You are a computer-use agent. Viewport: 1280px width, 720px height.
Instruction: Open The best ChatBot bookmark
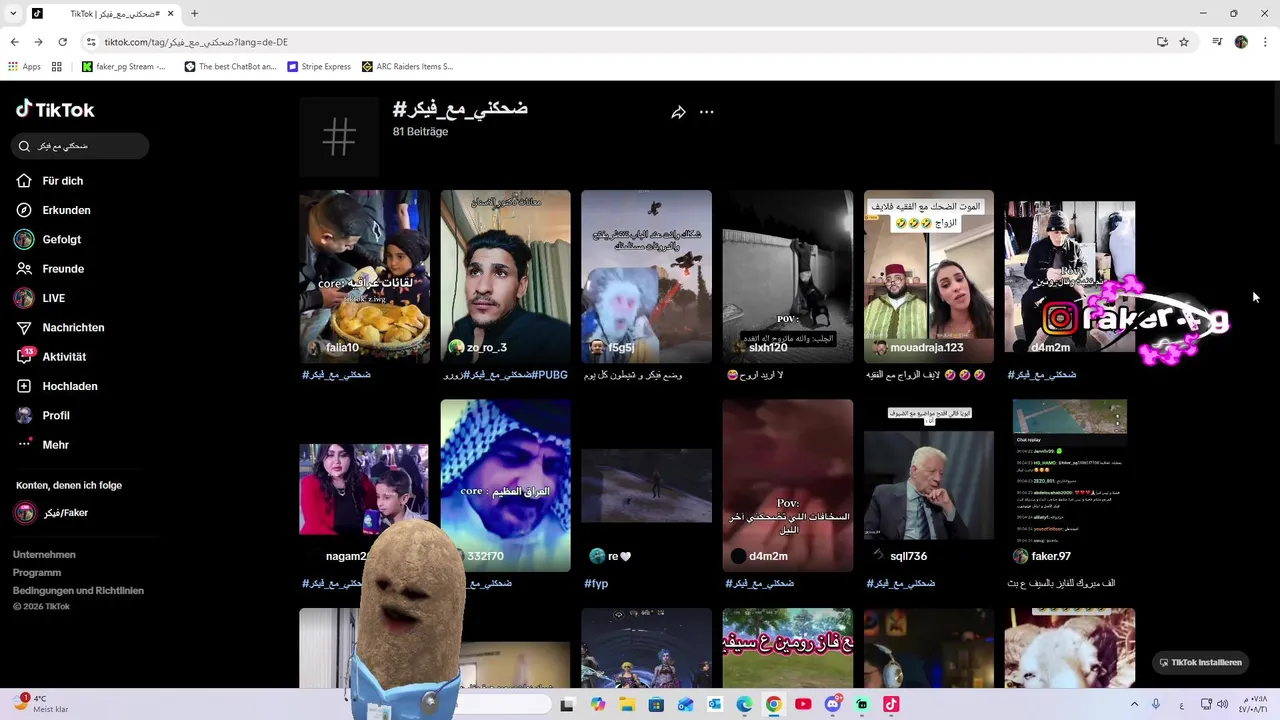[230, 67]
